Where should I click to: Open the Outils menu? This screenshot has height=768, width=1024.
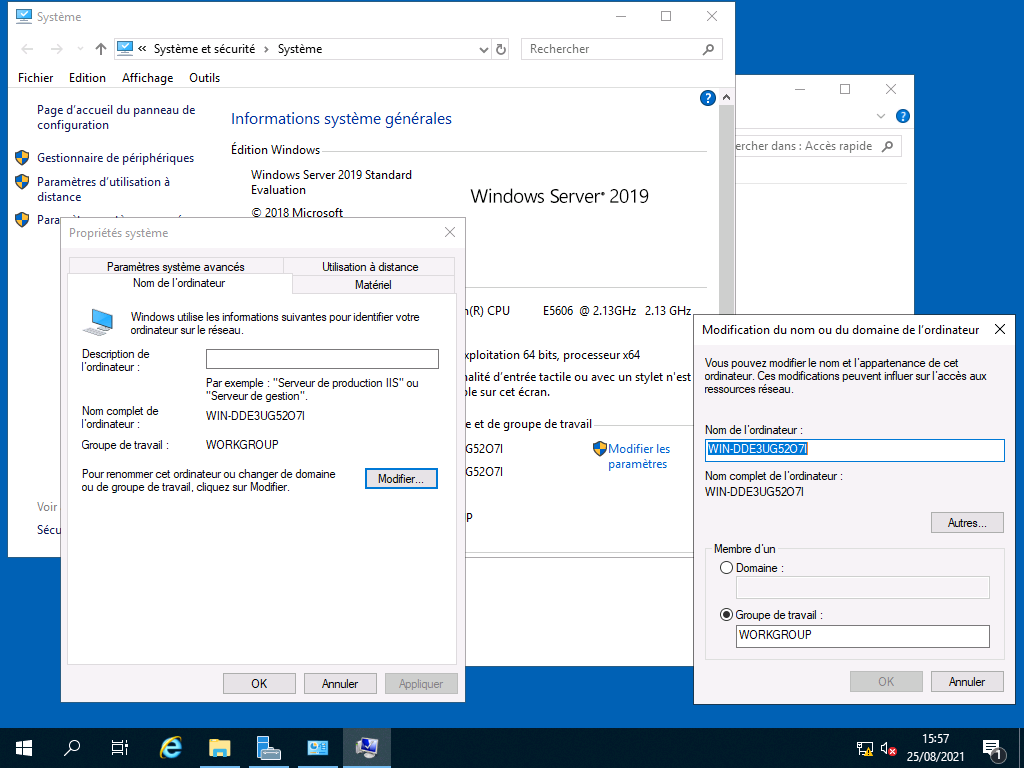[x=204, y=78]
